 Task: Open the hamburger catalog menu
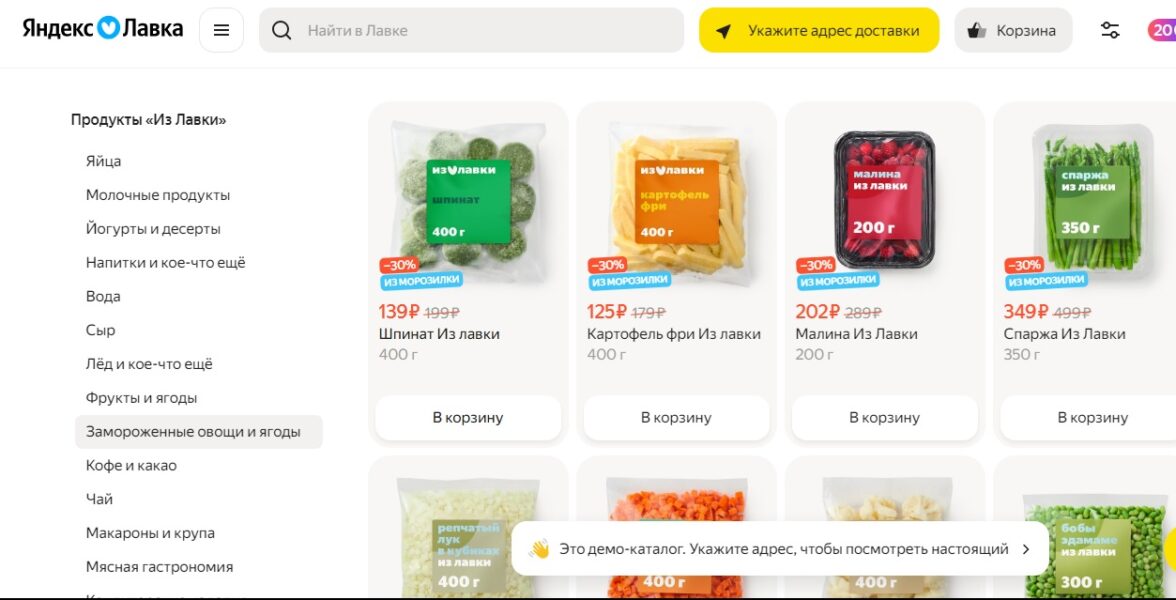(221, 30)
